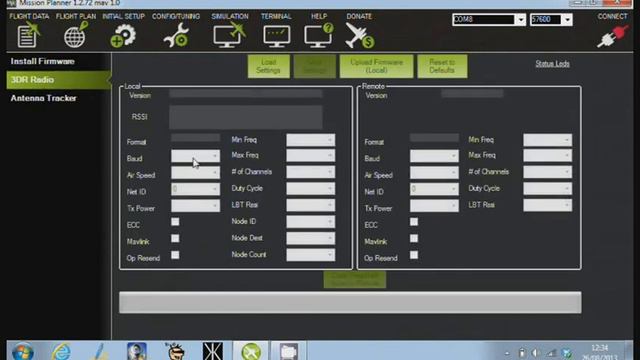This screenshot has width=640, height=360.
Task: Open the Local Net ID dropdown
Action: click(195, 189)
